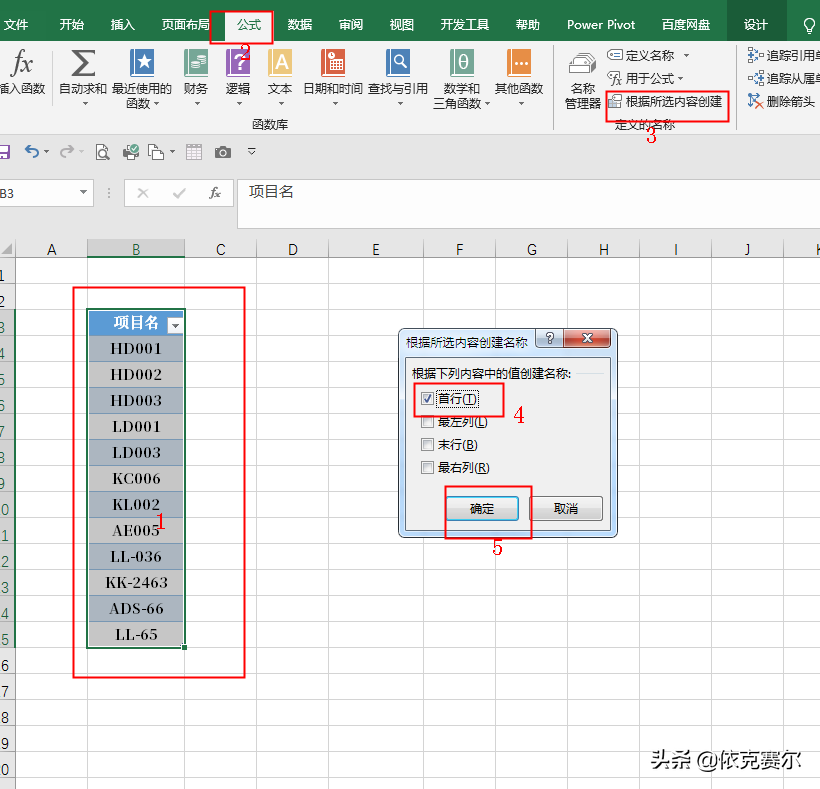Expand the AutoSum dropdown arrow
This screenshot has width=820, height=789.
click(85, 104)
